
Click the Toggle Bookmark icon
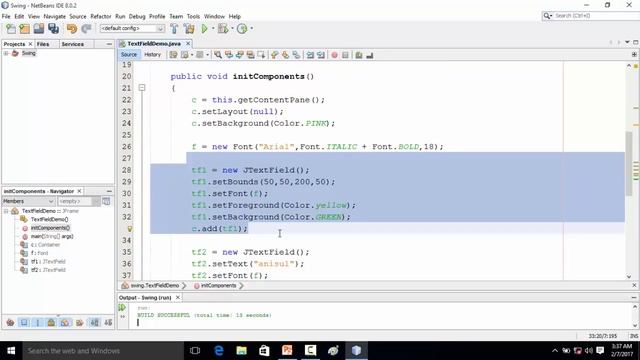coord(296,55)
